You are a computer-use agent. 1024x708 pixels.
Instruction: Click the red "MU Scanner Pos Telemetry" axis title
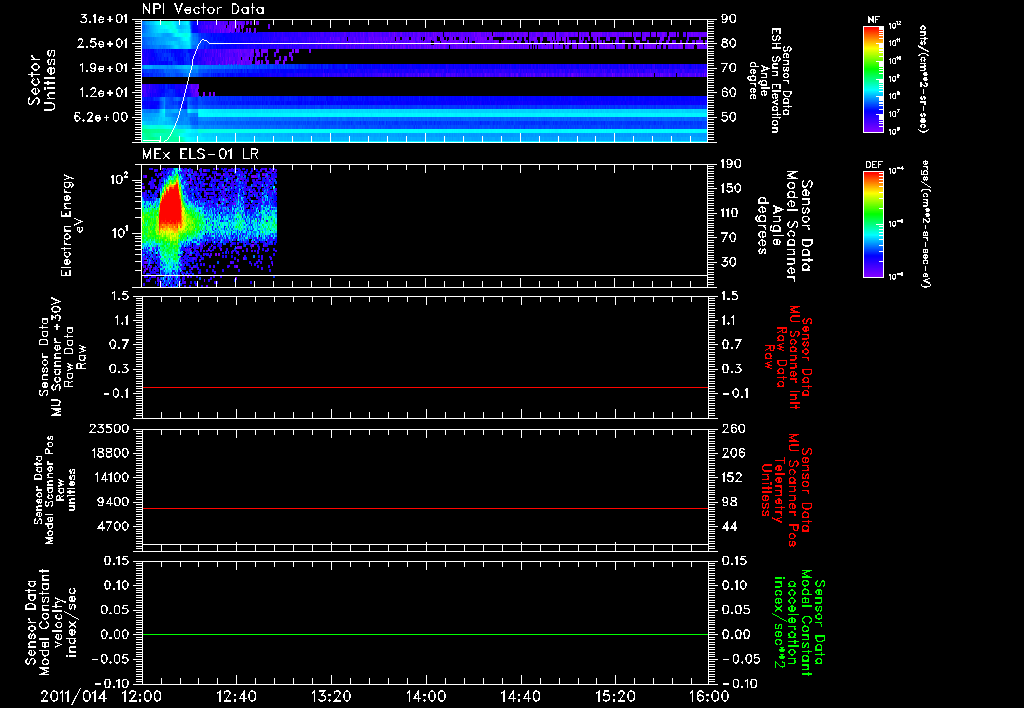point(787,490)
